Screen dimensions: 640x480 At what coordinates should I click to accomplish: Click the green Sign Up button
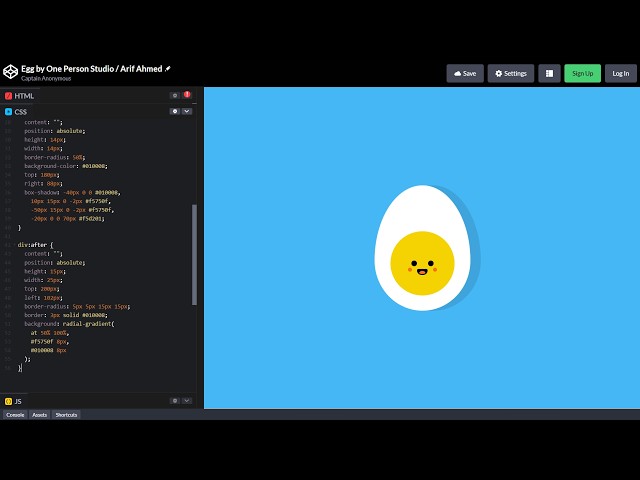pyautogui.click(x=582, y=73)
